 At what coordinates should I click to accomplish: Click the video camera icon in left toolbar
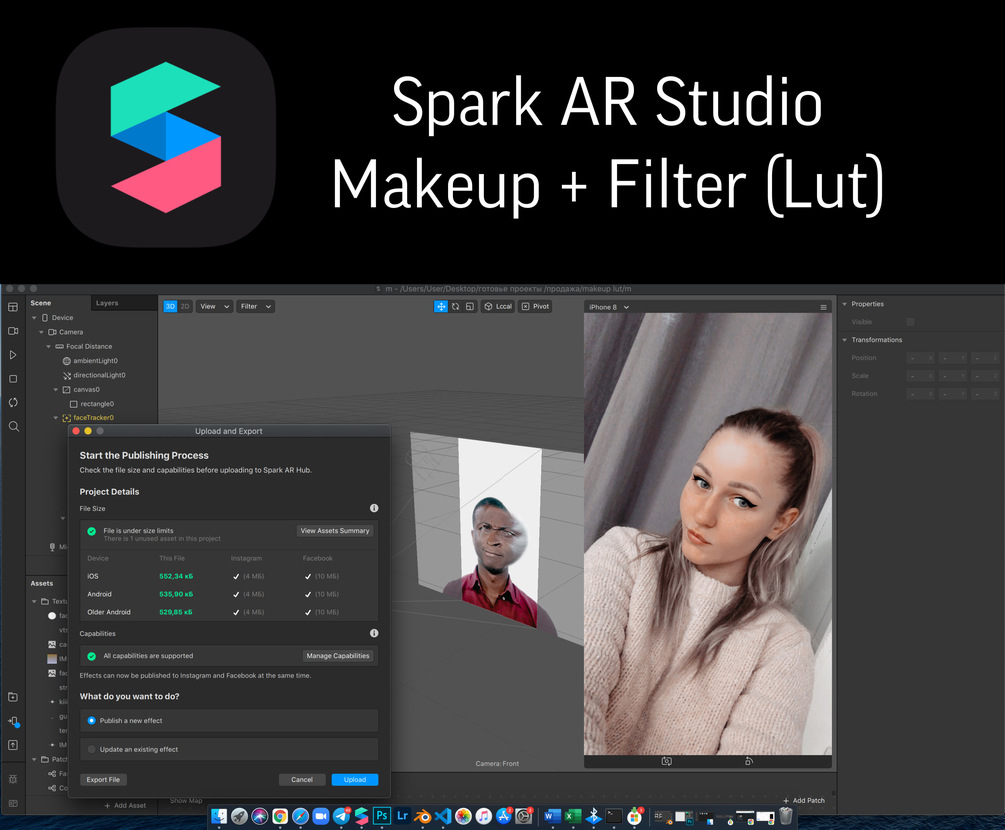pos(13,331)
